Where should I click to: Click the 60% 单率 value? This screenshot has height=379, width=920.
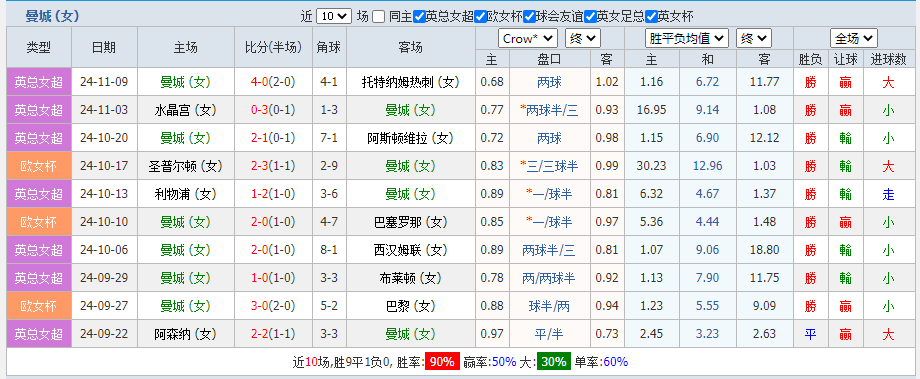coord(615,362)
